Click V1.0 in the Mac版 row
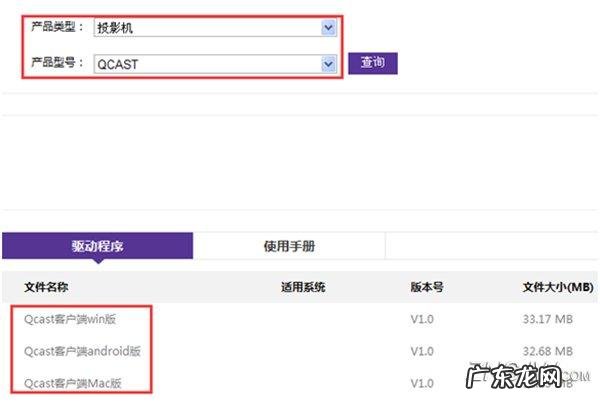 tap(422, 383)
